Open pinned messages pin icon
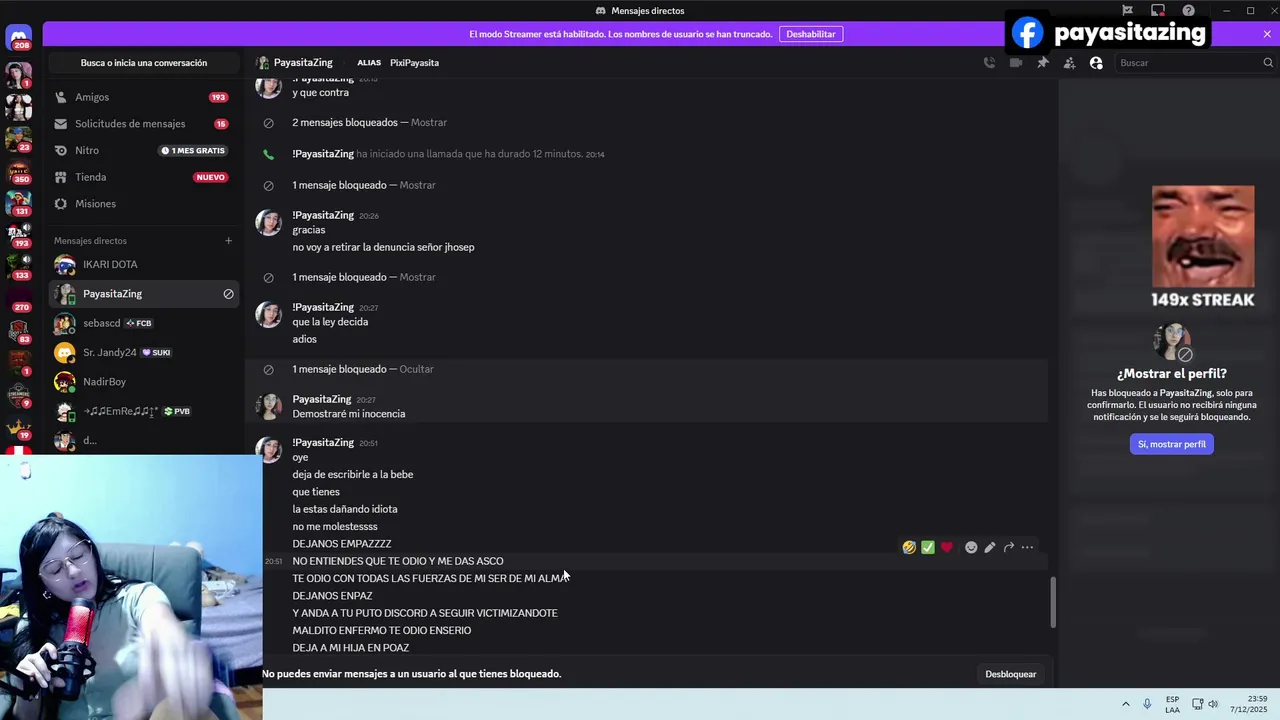This screenshot has height=720, width=1280. [1043, 63]
